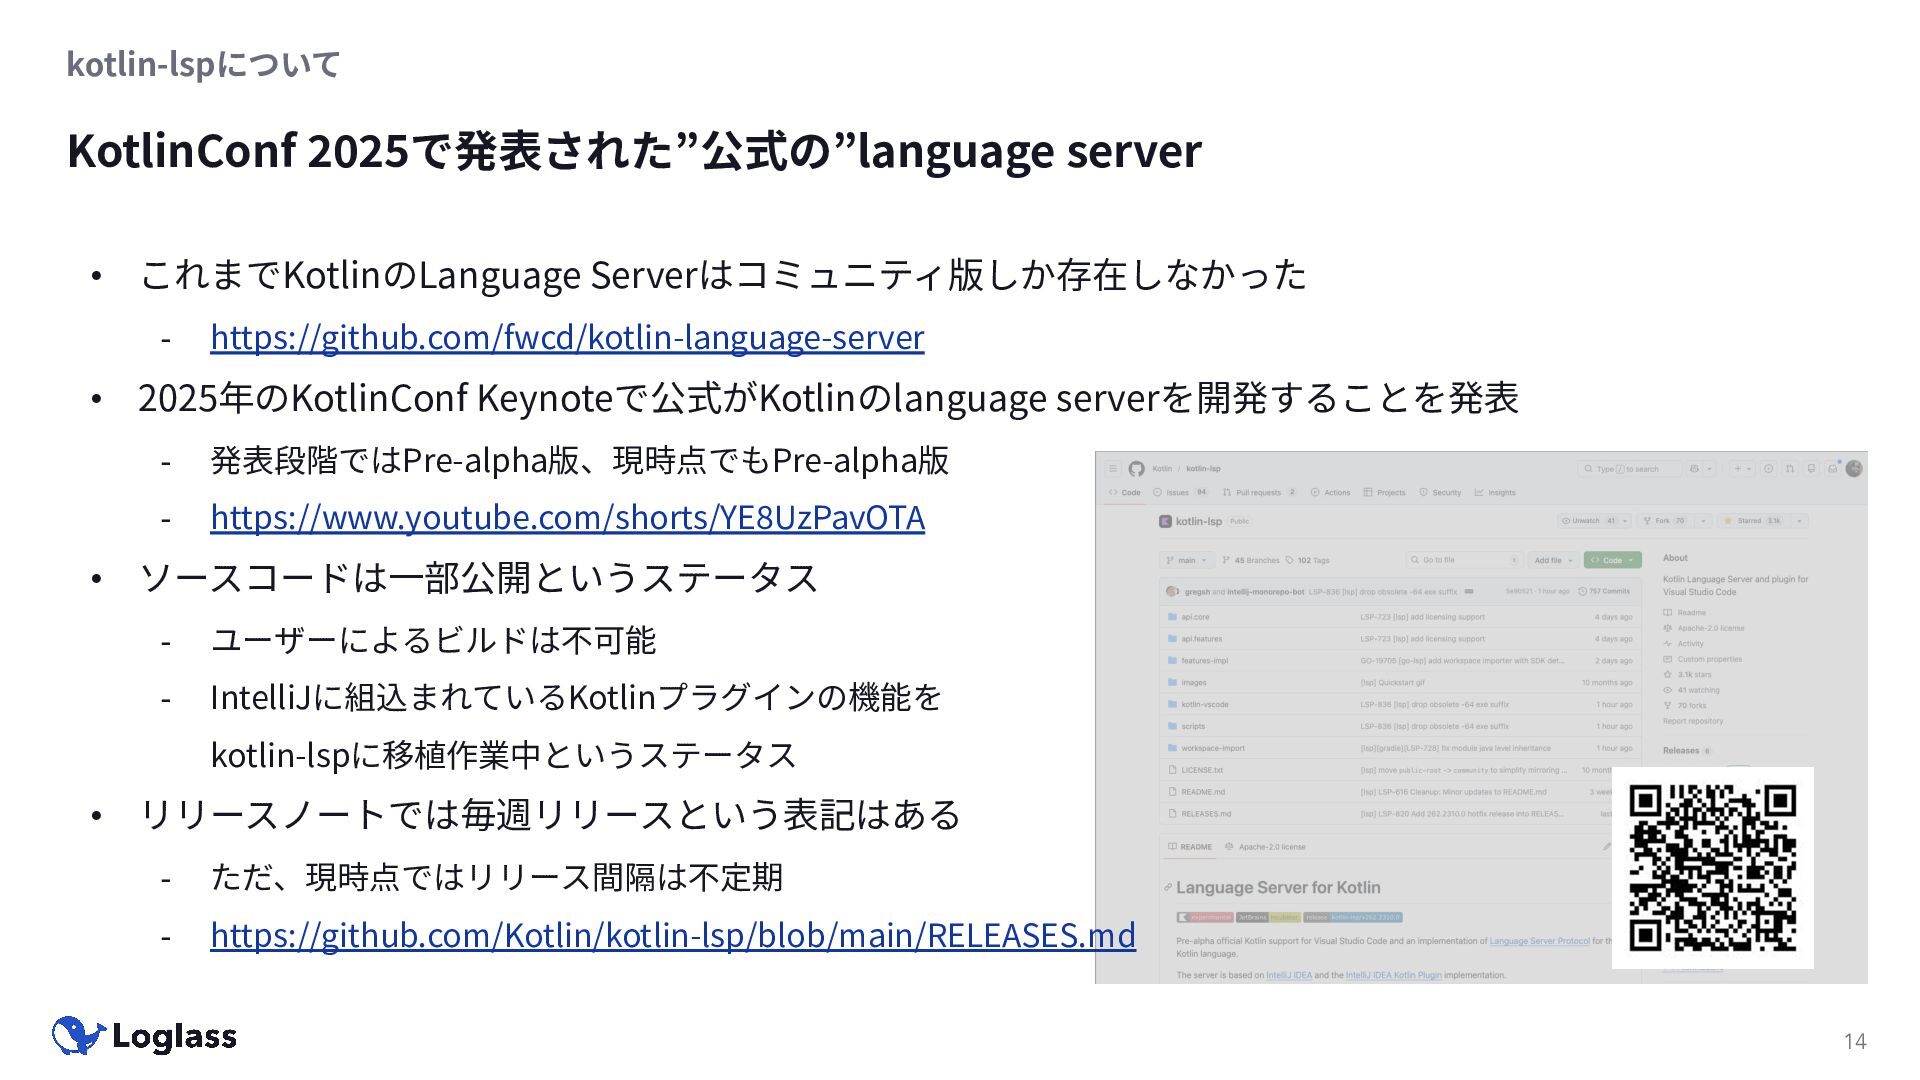The image size is (1920, 1080).
Task: Click the user avatar in GitHub header
Action: pos(1854,468)
